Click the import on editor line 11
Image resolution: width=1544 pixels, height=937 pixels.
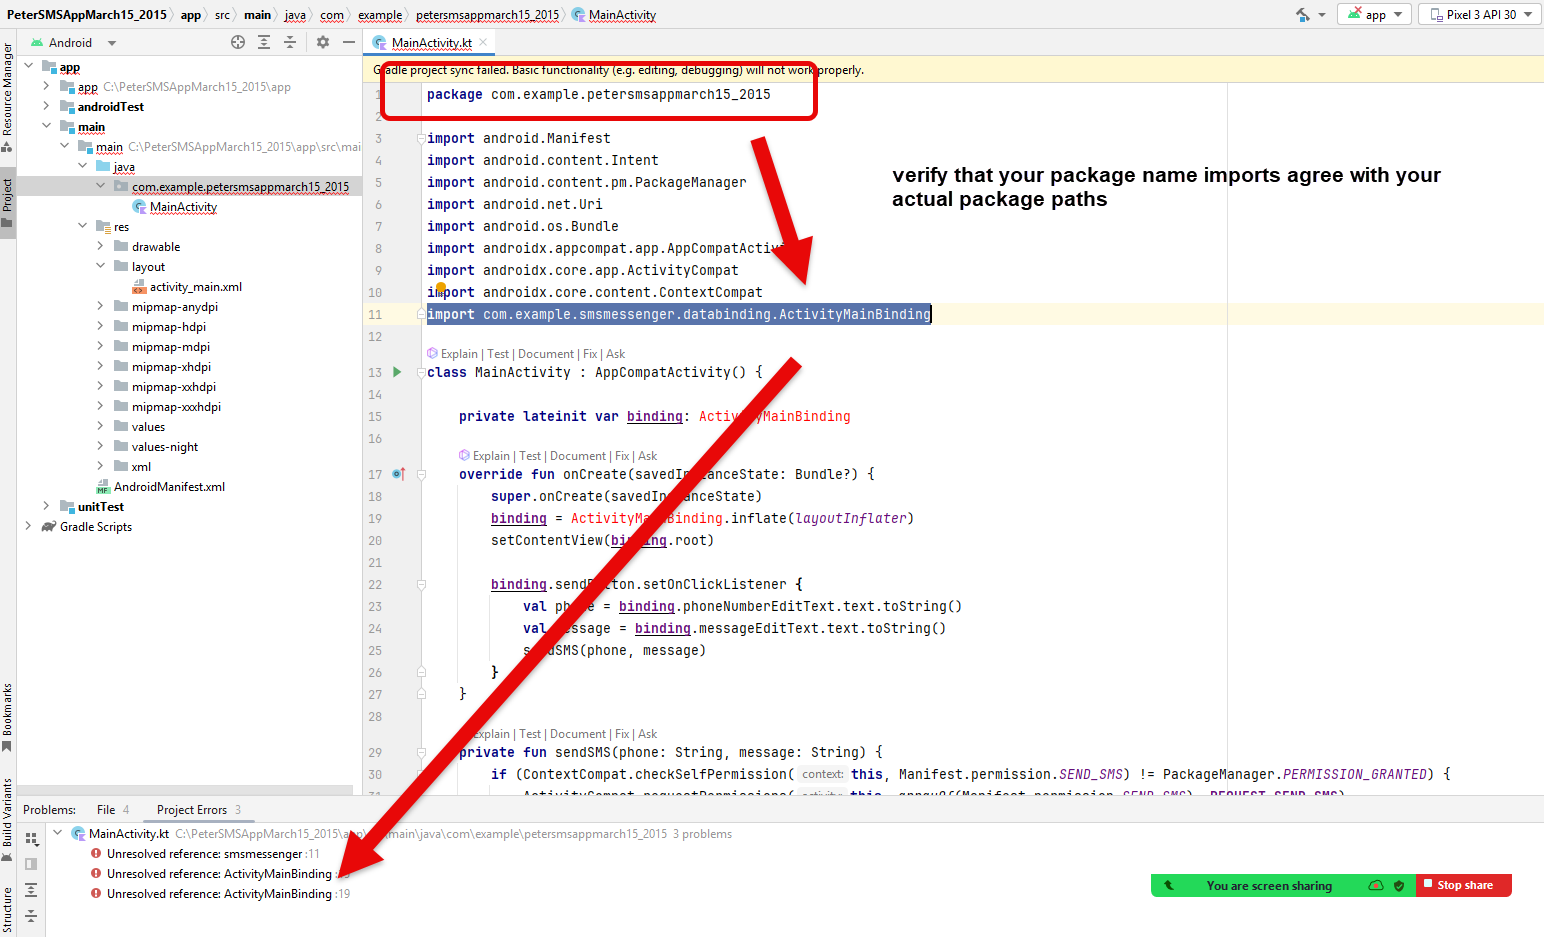tap(679, 314)
